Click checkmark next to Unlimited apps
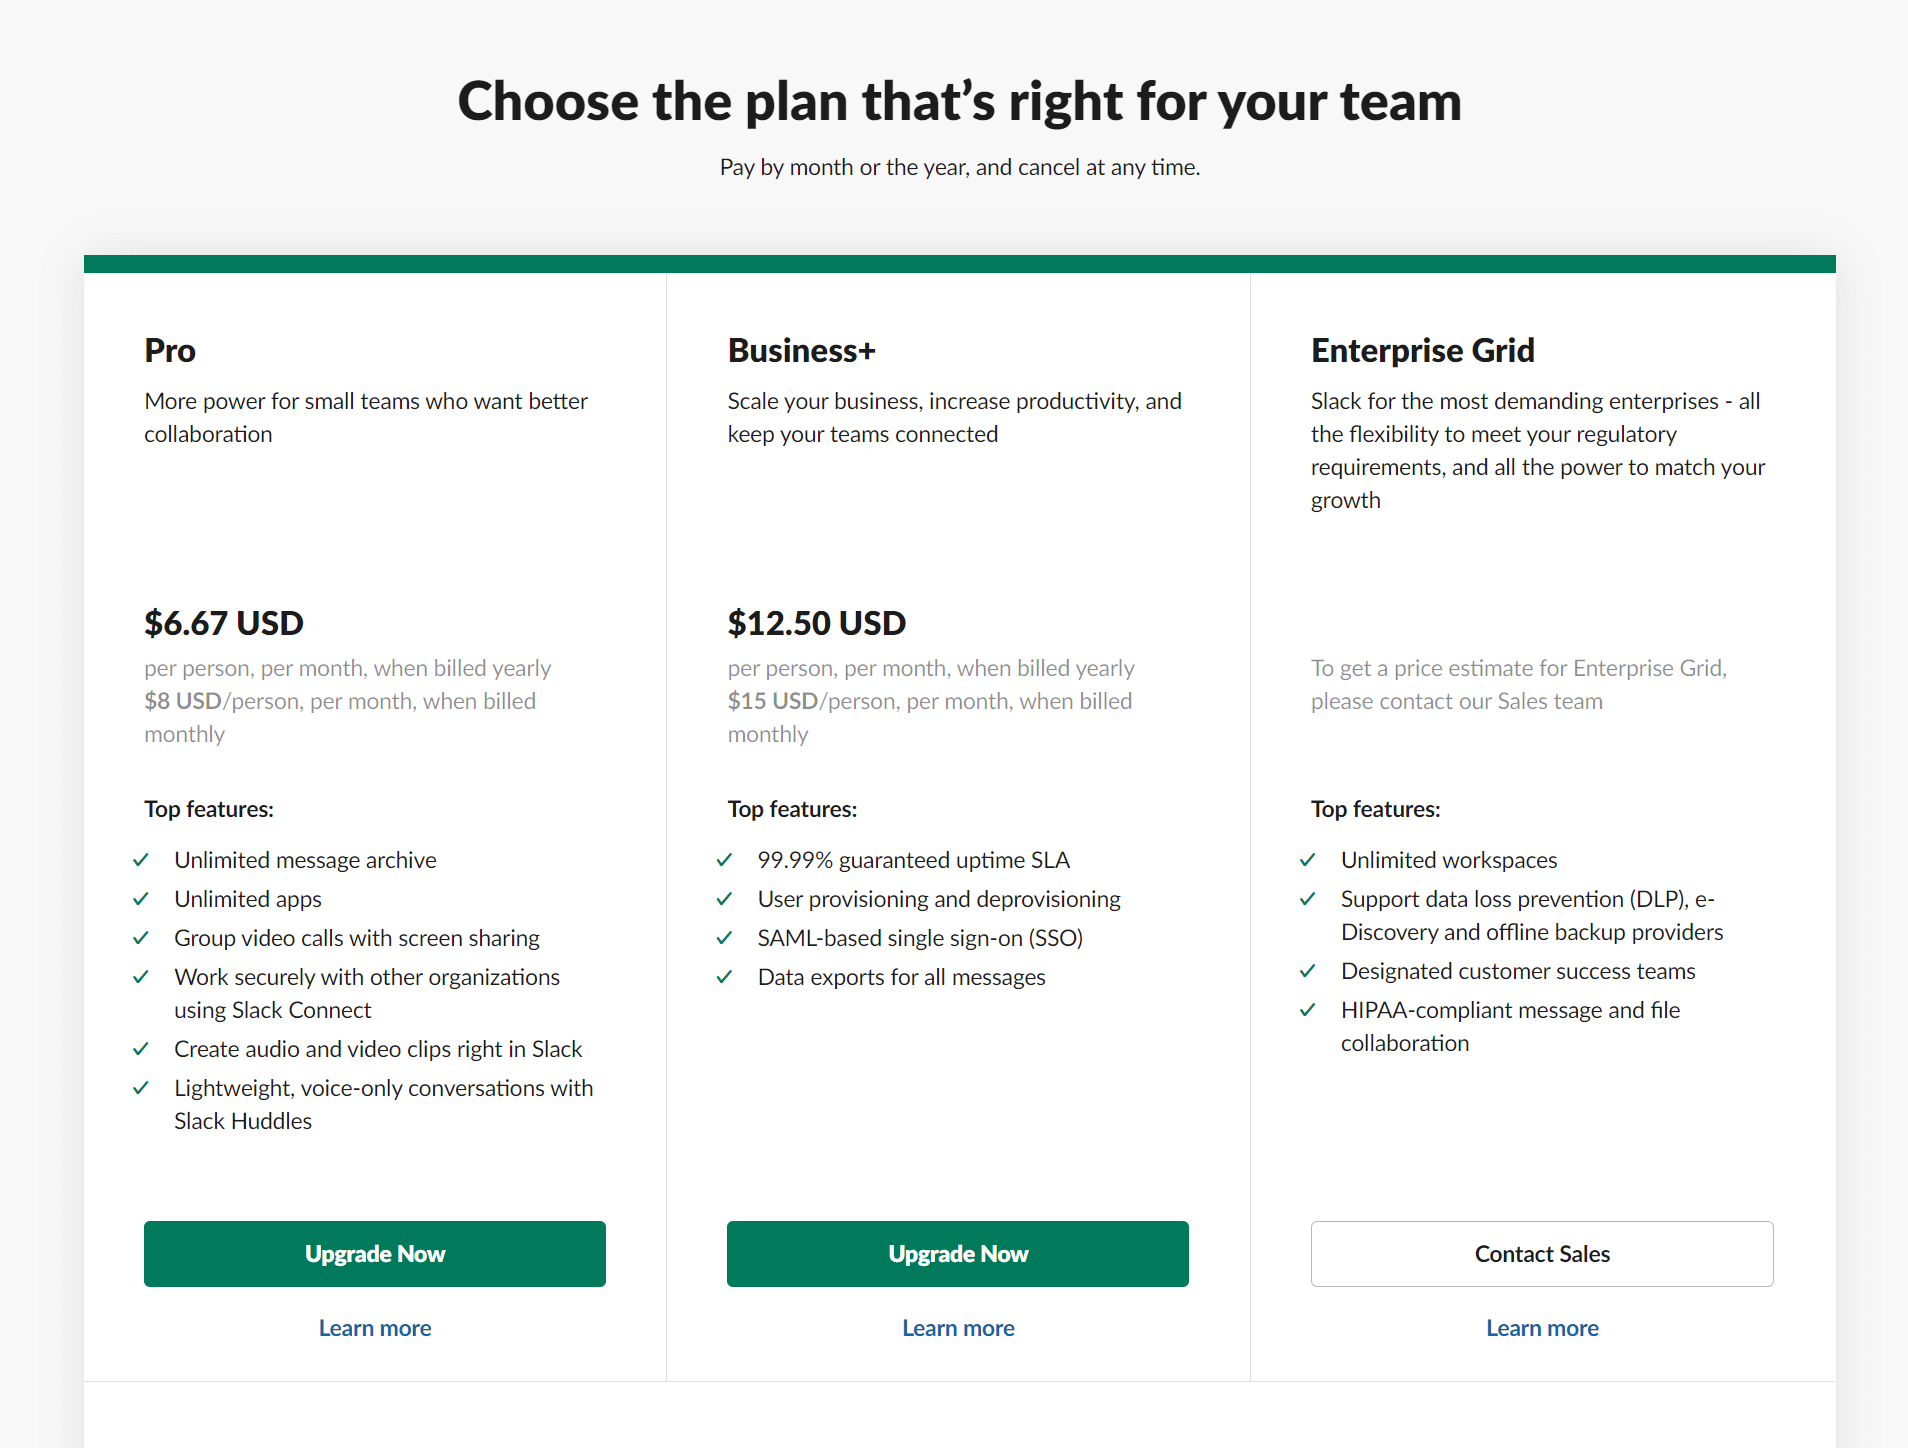This screenshot has width=1908, height=1448. pyautogui.click(x=141, y=899)
